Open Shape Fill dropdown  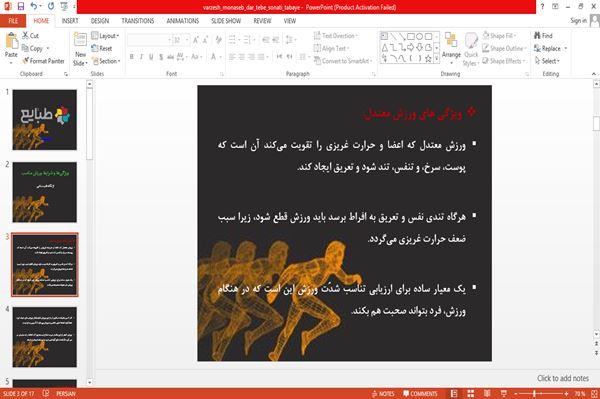point(499,36)
